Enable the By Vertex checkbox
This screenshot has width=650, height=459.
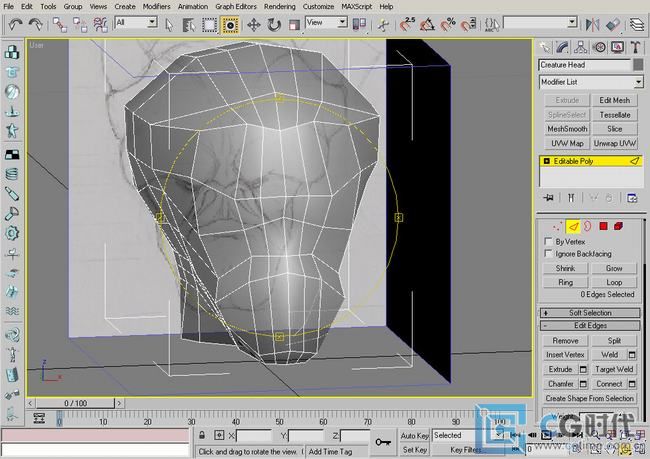[548, 241]
